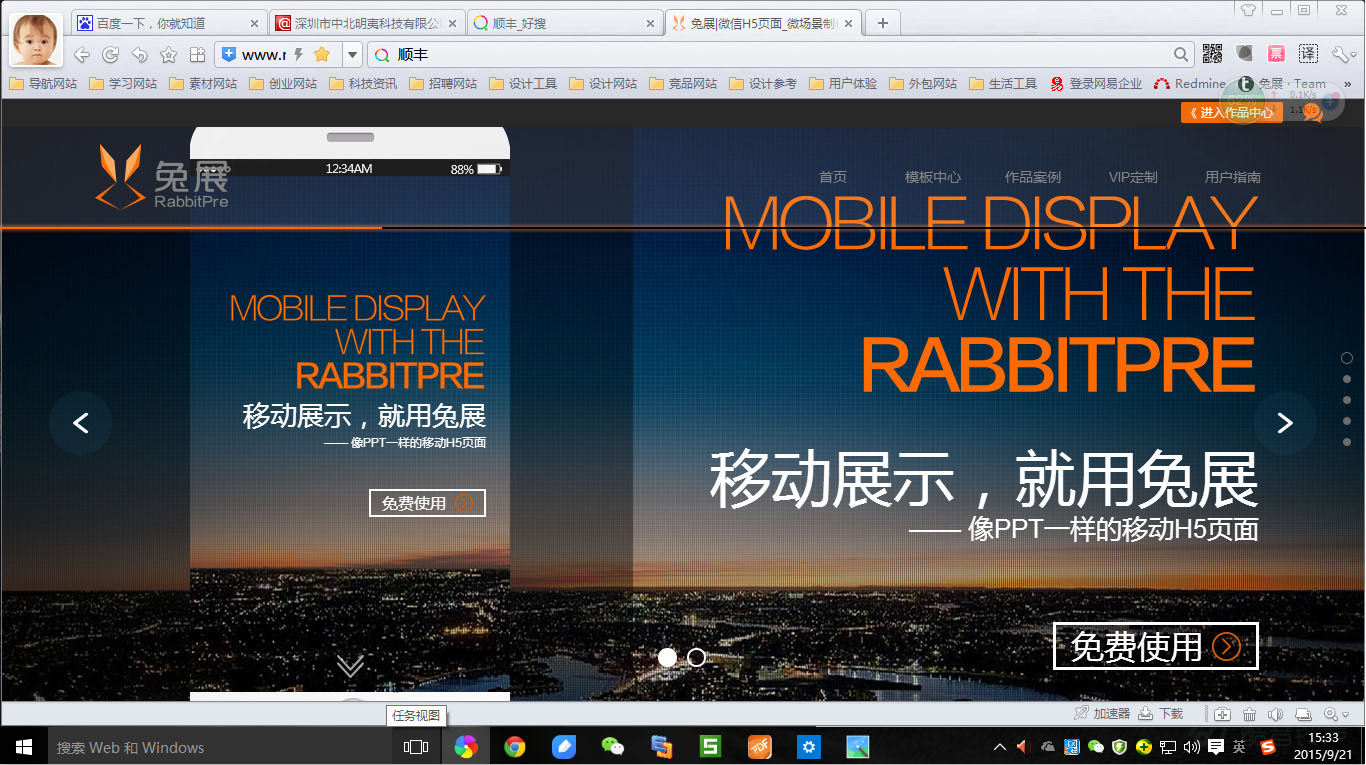Click the magnifier search button
Viewport: 1366px width, 765px height.
point(1181,55)
